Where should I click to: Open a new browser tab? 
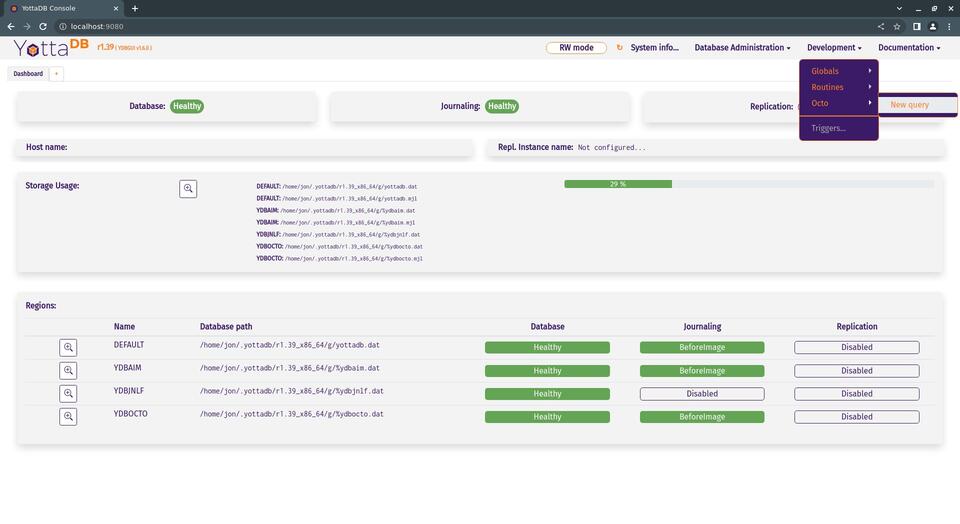point(135,9)
